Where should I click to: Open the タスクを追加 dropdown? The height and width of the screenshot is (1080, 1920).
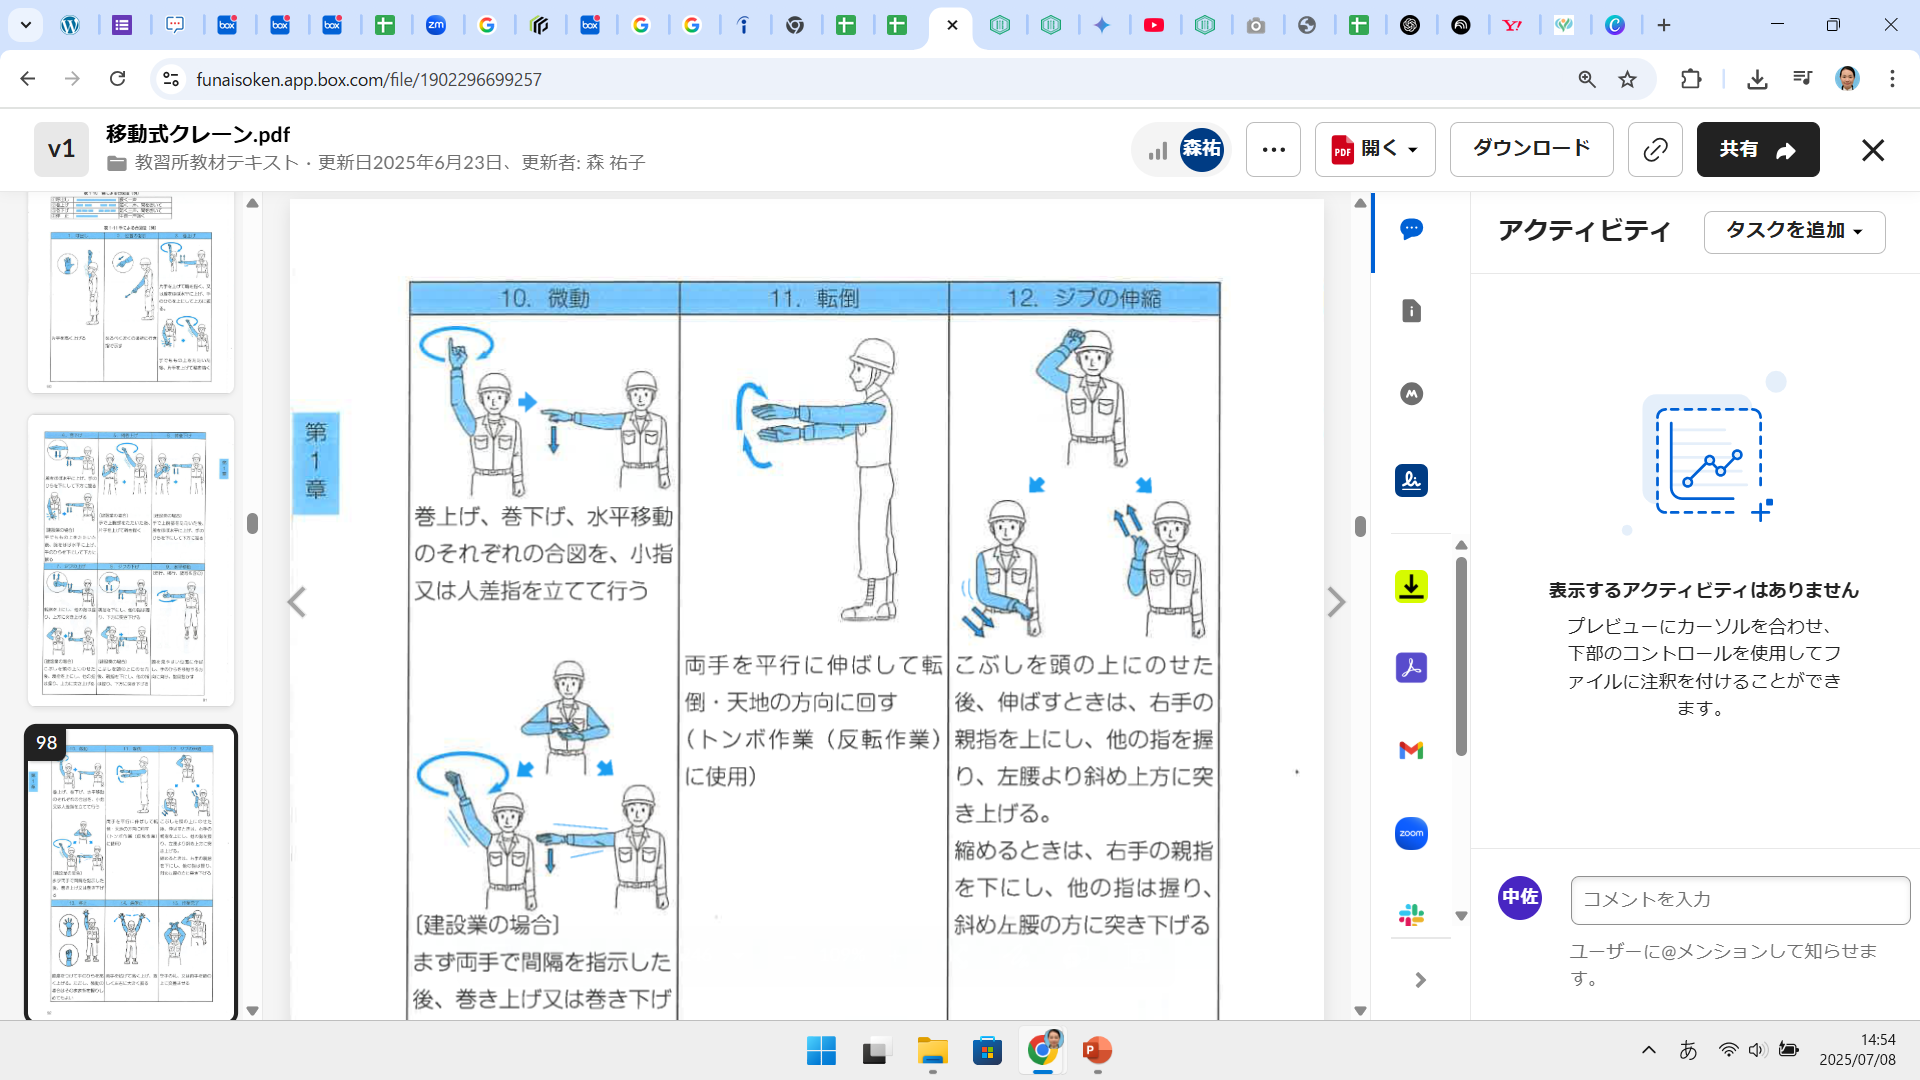coord(1794,231)
